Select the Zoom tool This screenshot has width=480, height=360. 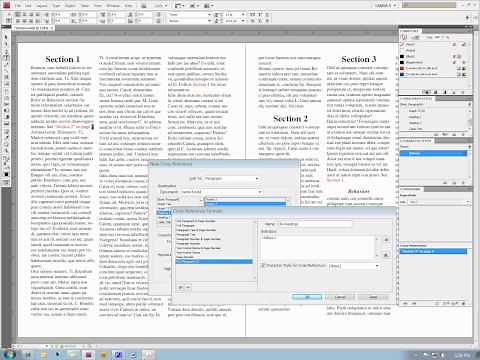(x=6, y=150)
